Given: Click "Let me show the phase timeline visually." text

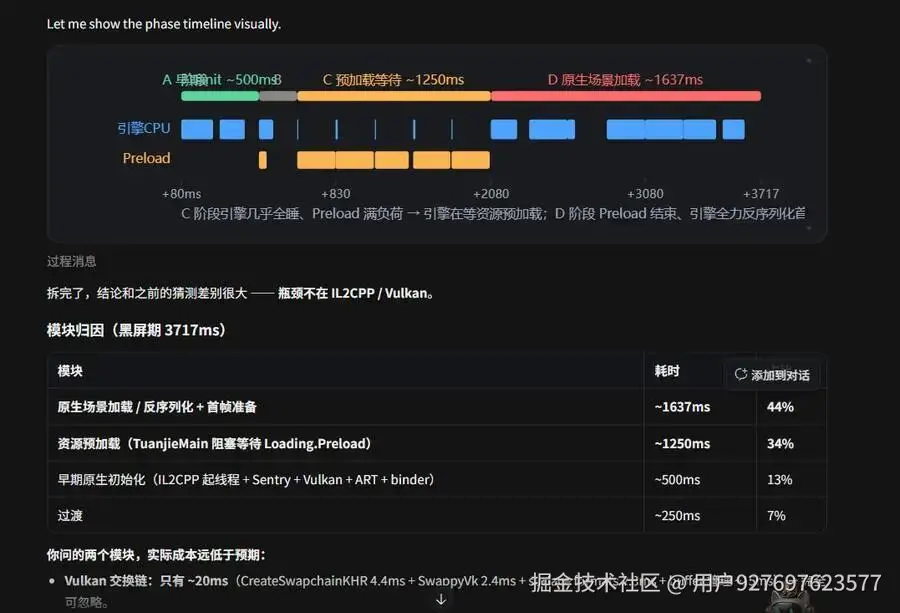Looking at the screenshot, I should click(x=164, y=24).
